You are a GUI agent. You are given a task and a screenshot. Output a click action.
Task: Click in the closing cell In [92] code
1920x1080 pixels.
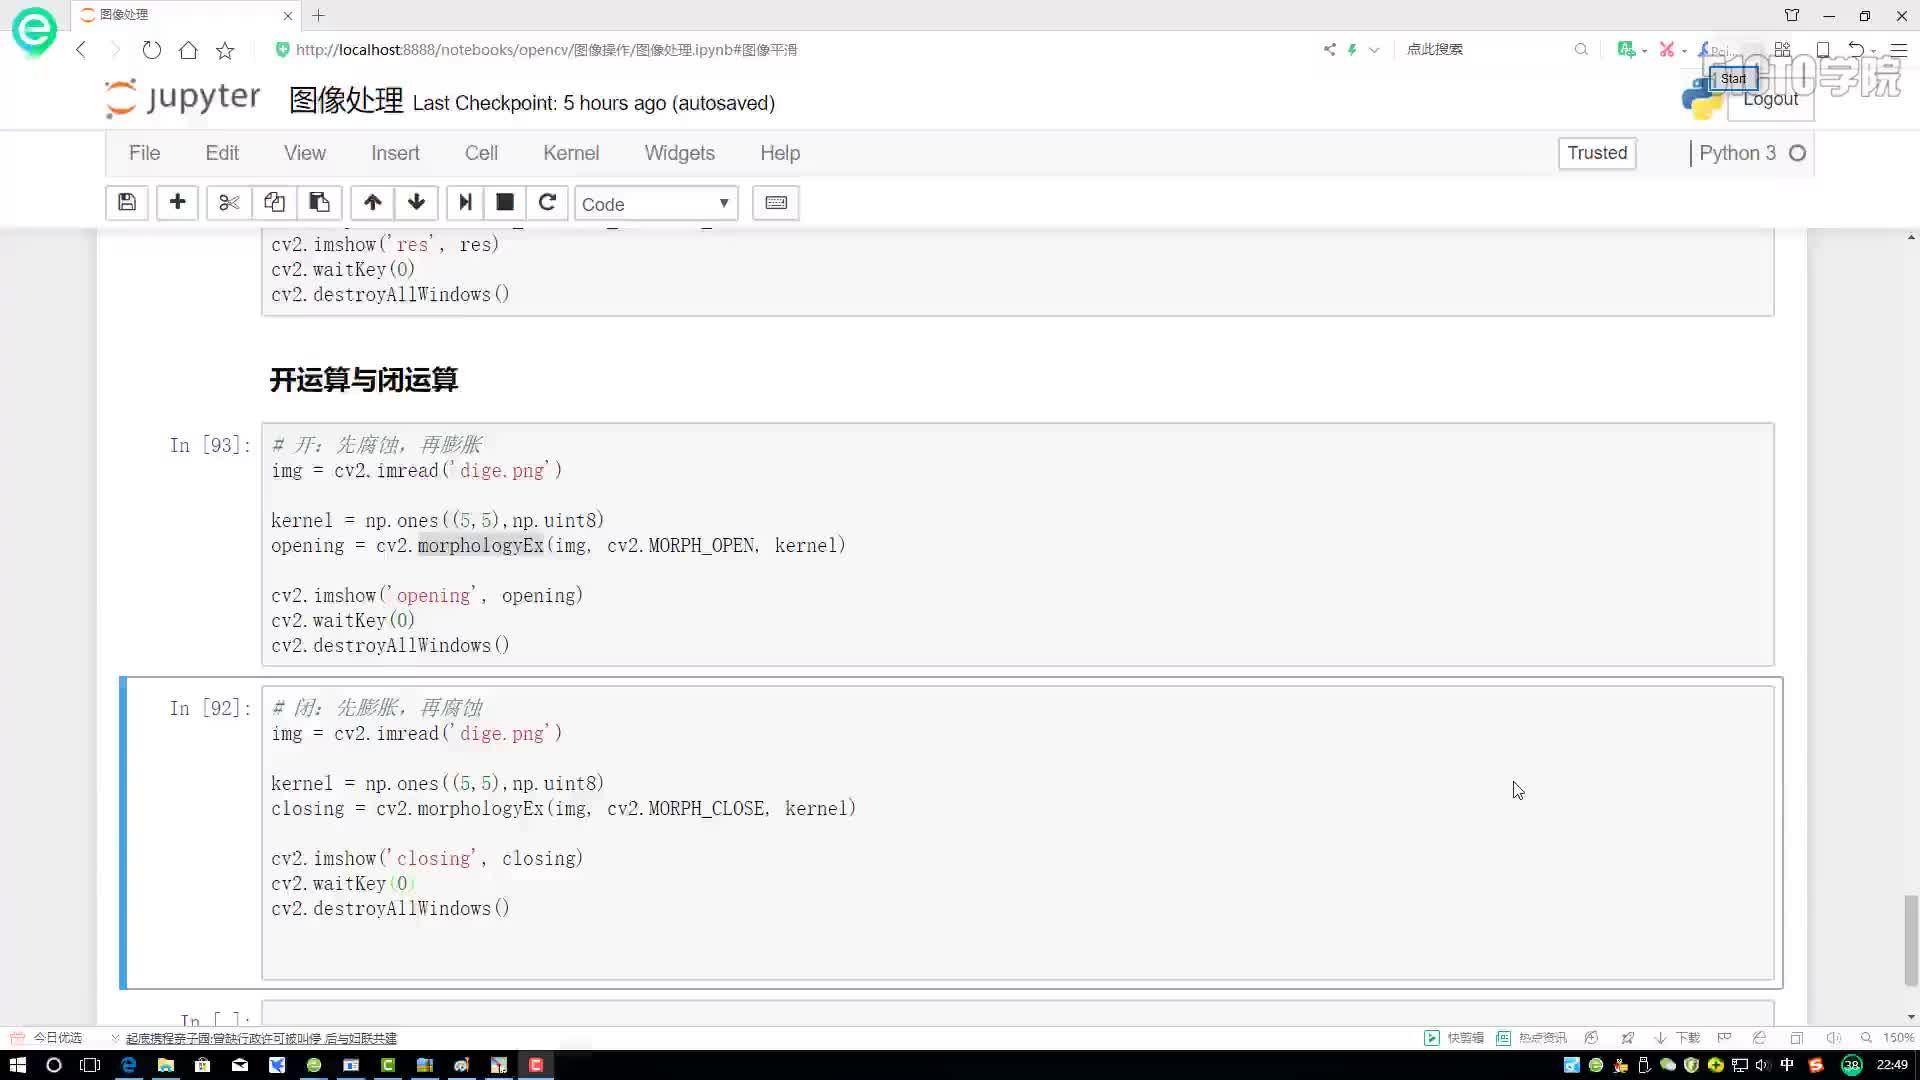1018,833
